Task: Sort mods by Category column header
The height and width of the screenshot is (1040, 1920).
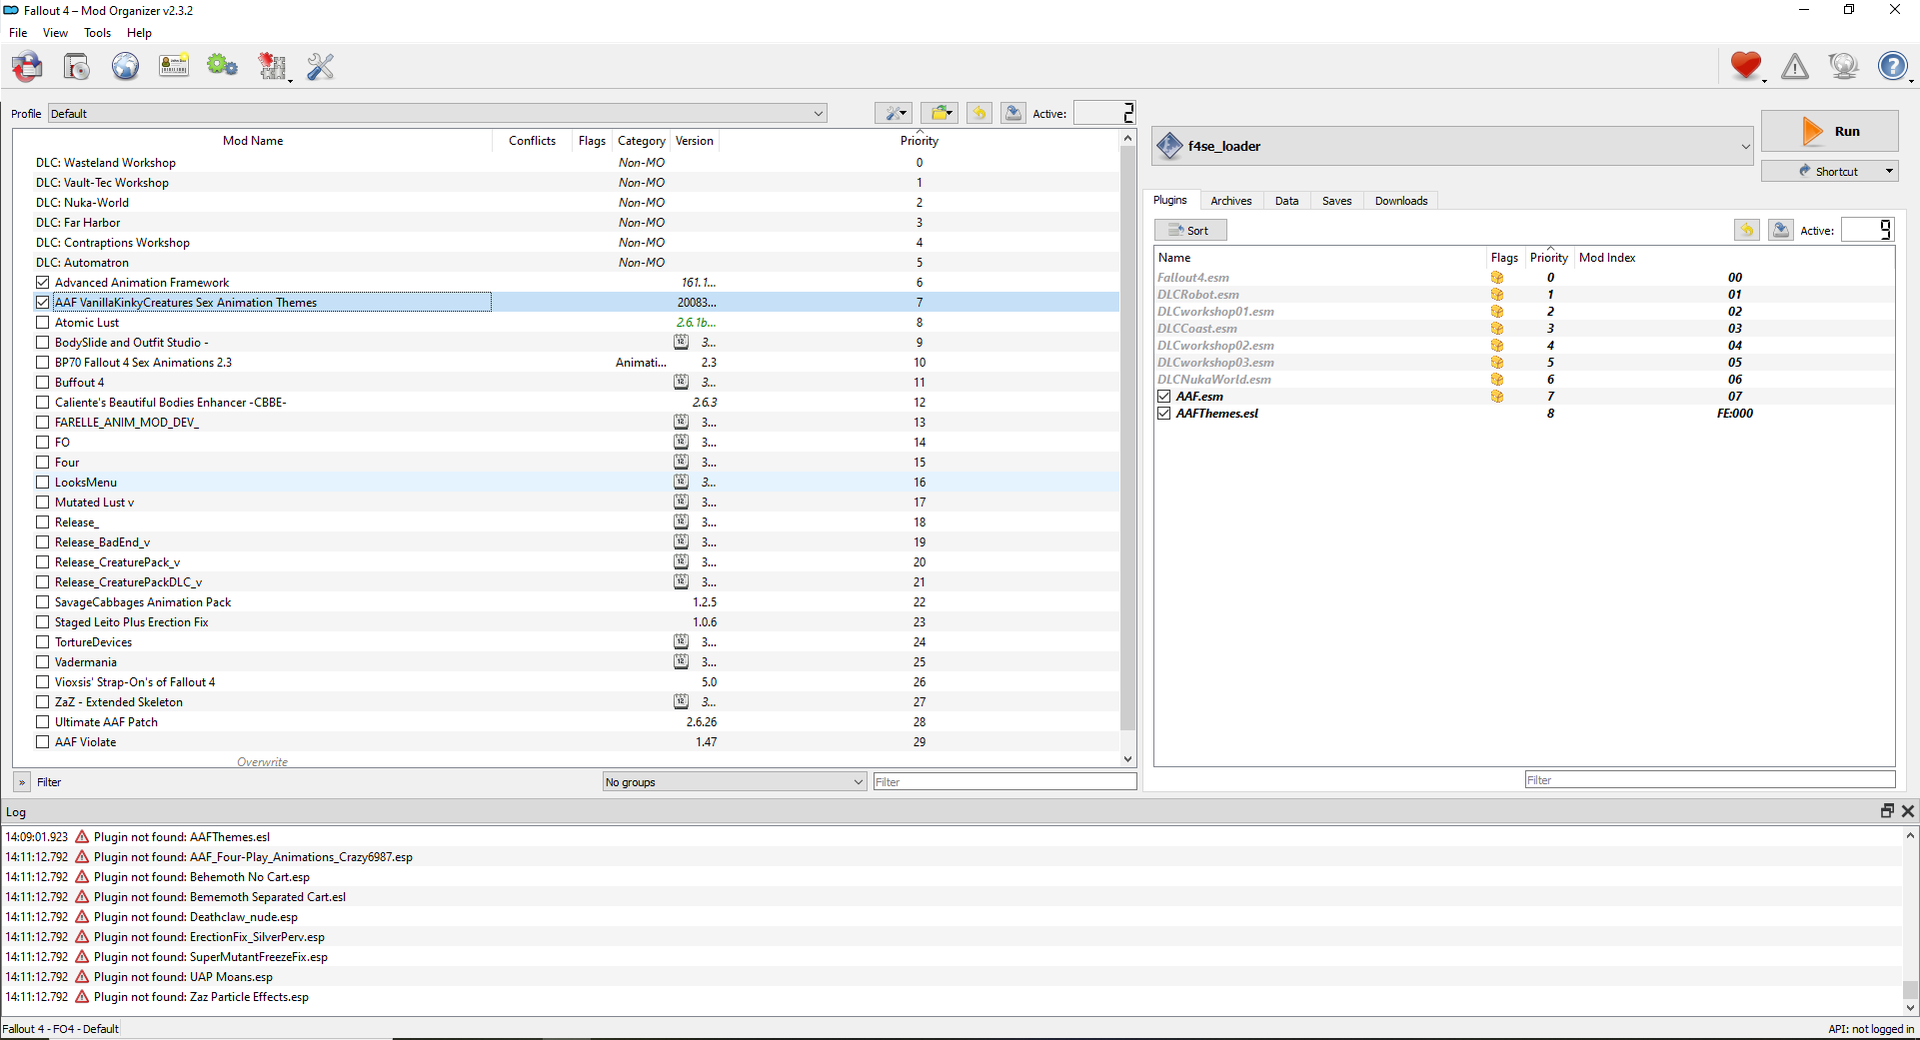Action: pyautogui.click(x=641, y=141)
